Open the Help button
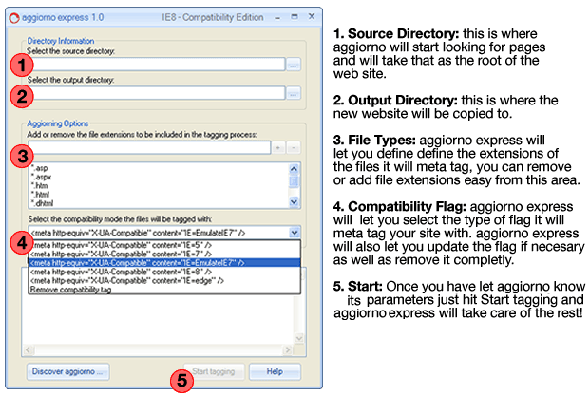The image size is (588, 397). click(x=275, y=372)
